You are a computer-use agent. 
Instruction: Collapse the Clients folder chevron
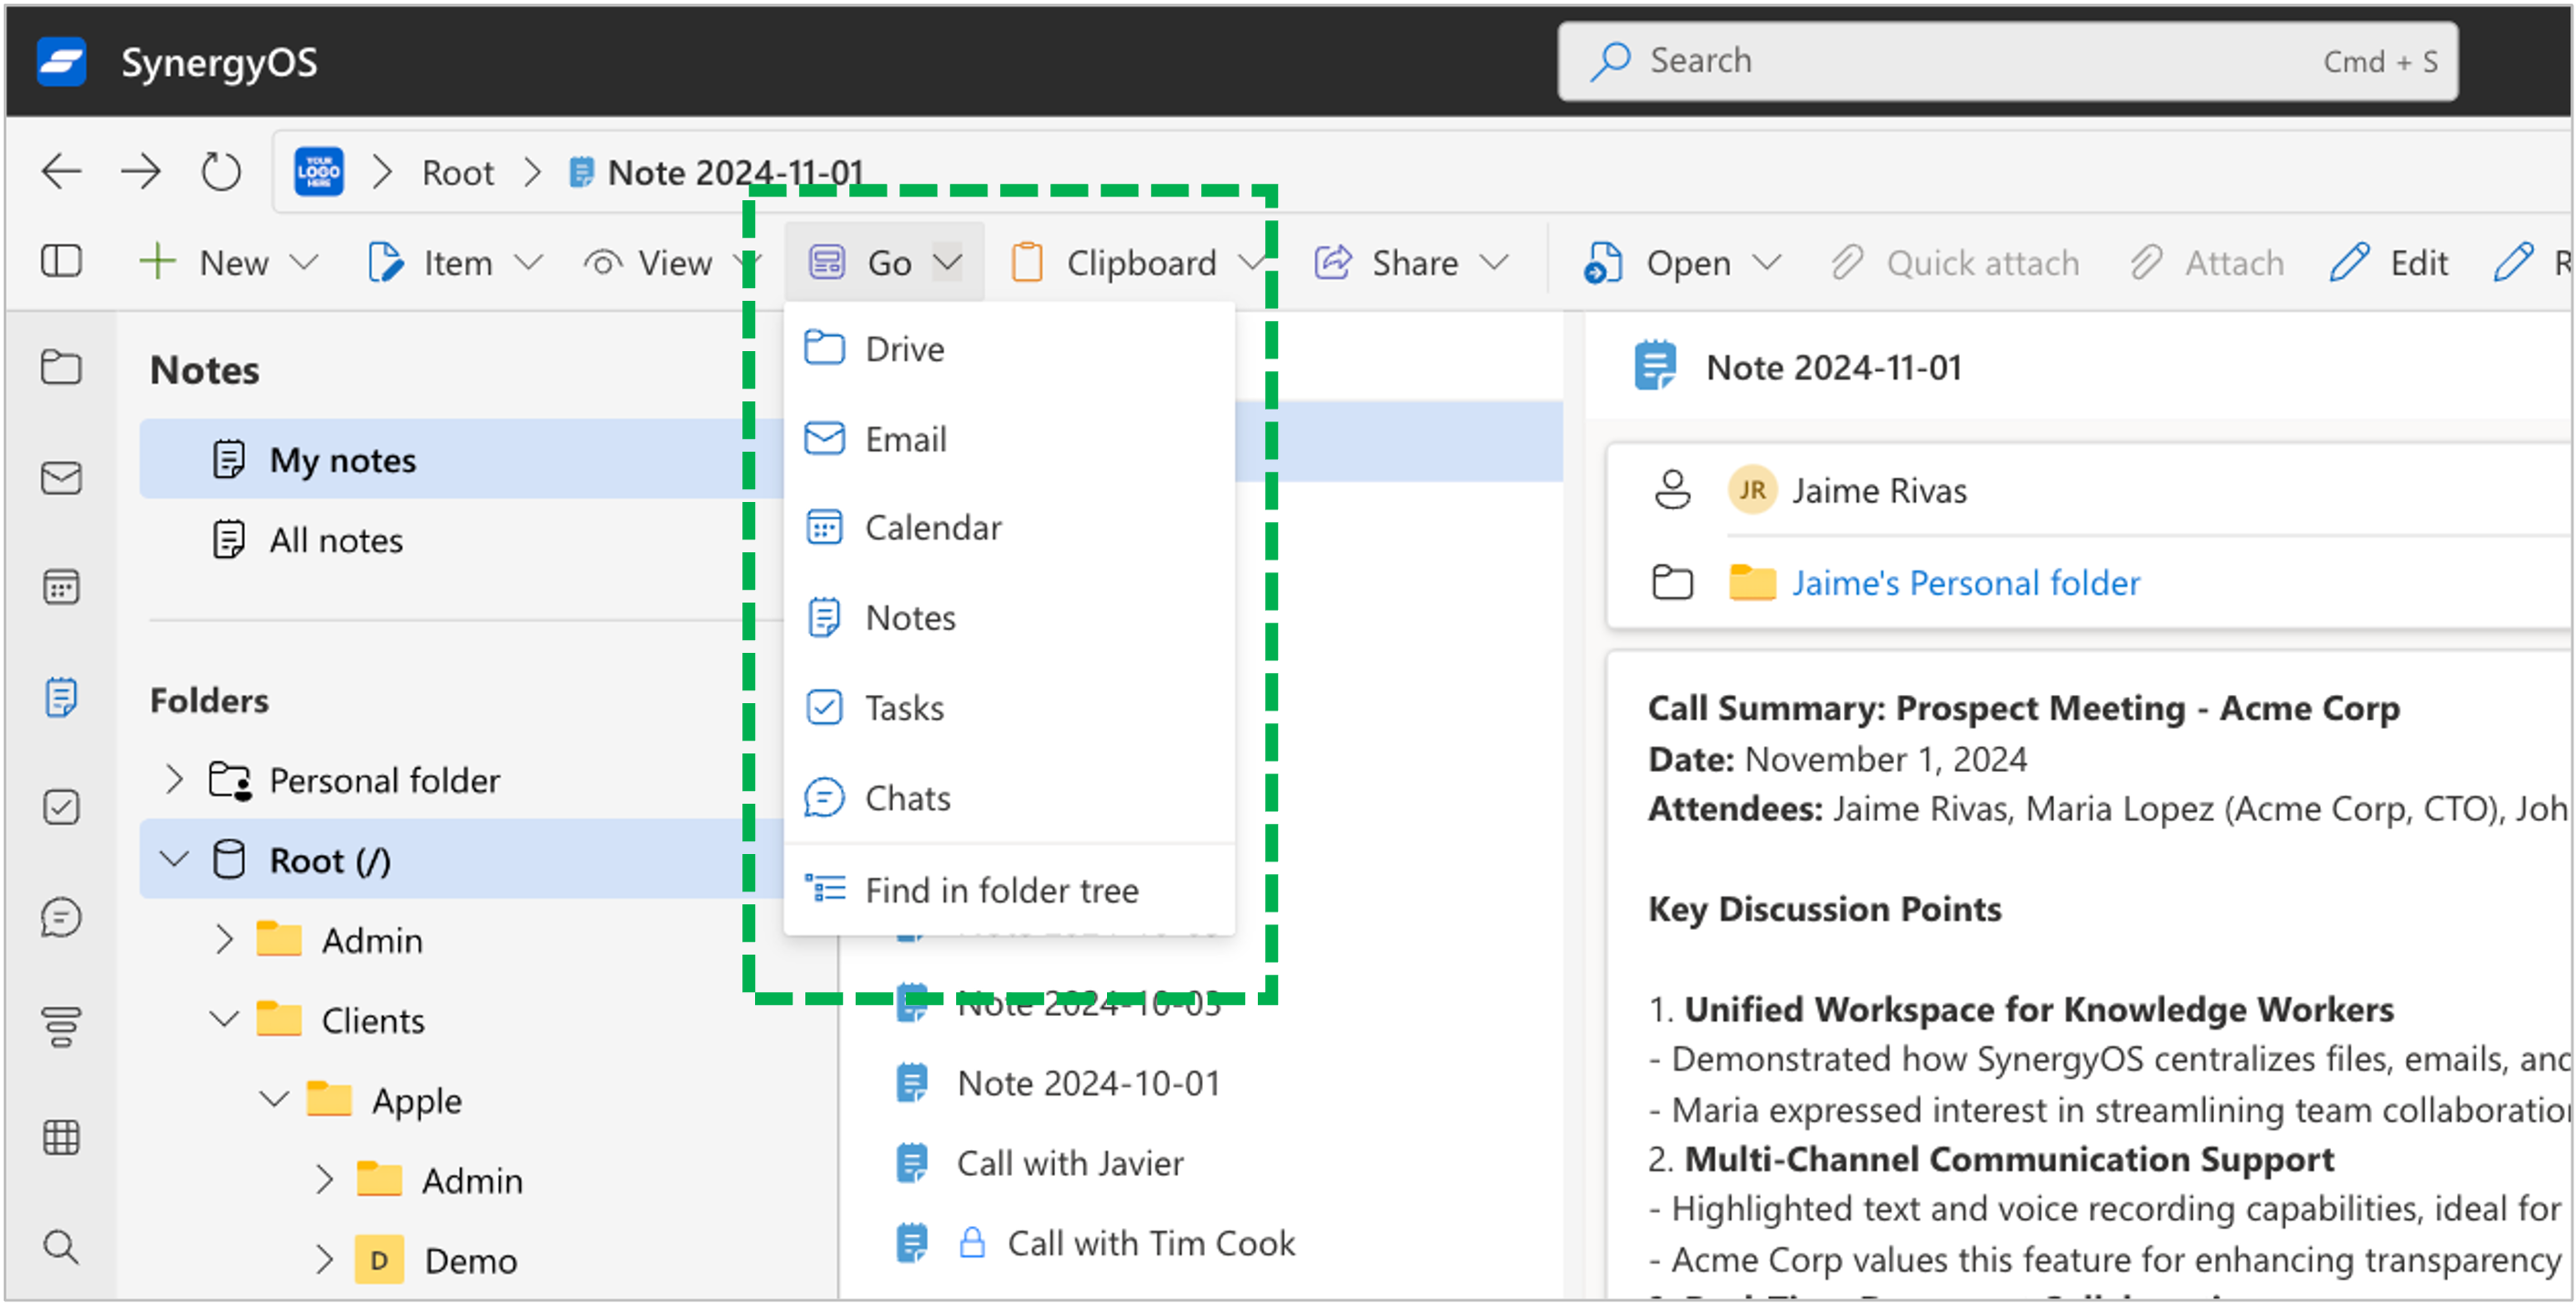(x=224, y=1019)
